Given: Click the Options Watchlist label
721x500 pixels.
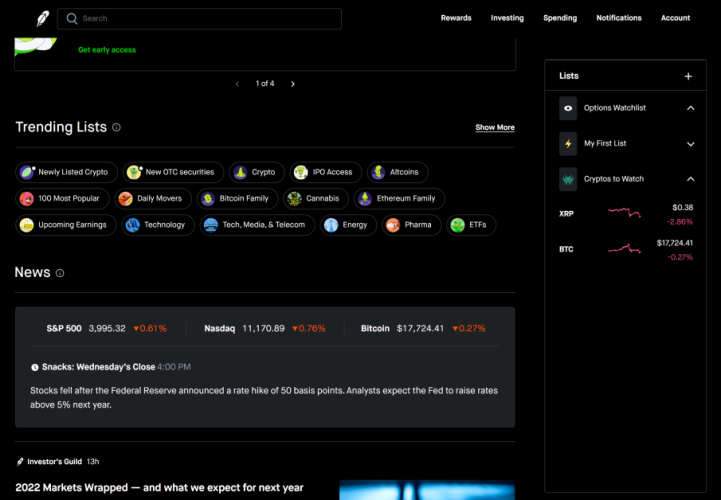Looking at the screenshot, I should 615,108.
